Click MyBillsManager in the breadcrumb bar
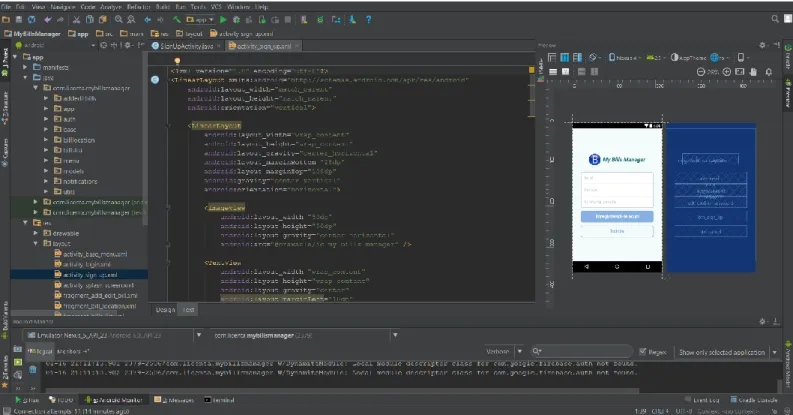793x415 pixels. coord(33,33)
